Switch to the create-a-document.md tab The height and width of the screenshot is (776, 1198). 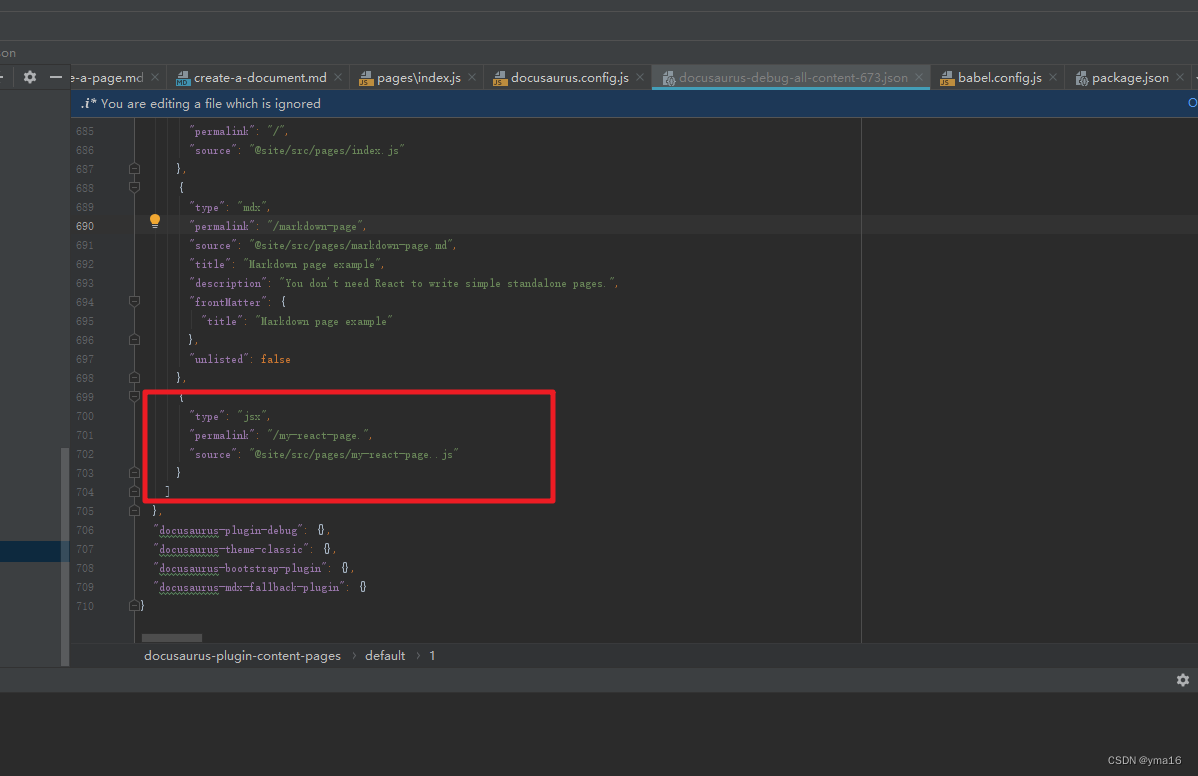259,77
